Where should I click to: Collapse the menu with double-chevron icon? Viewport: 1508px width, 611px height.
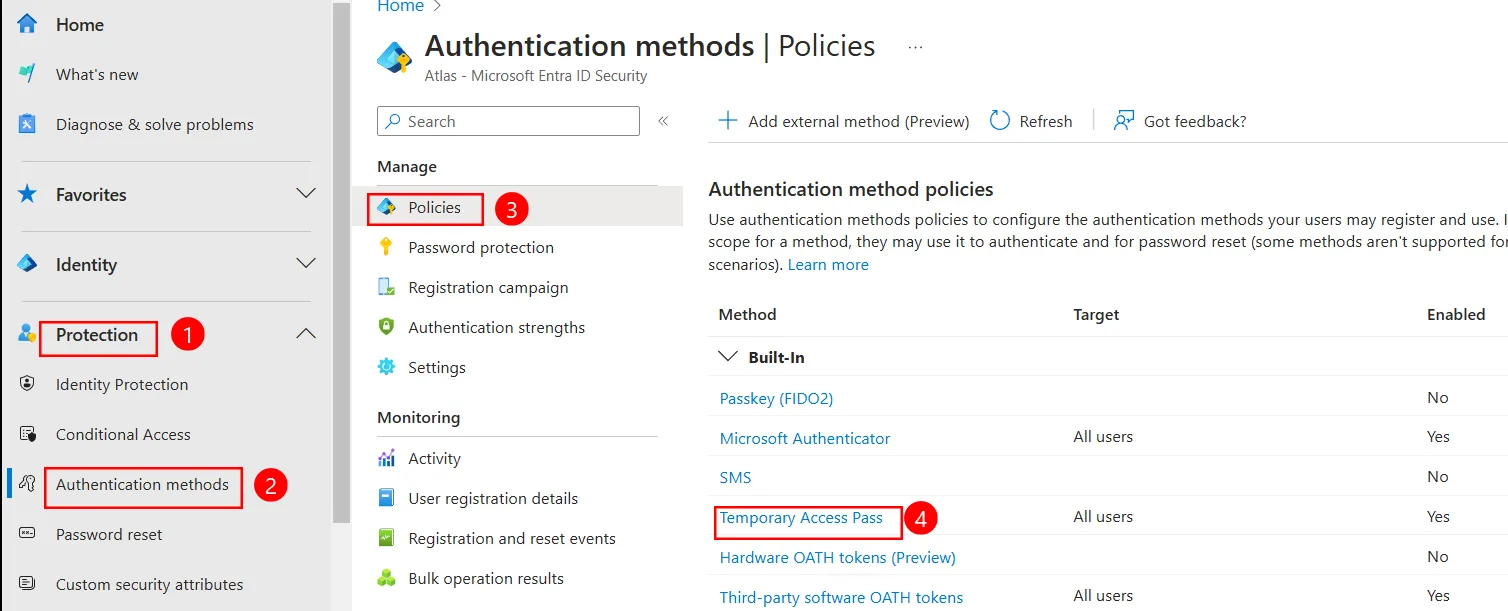click(x=663, y=121)
